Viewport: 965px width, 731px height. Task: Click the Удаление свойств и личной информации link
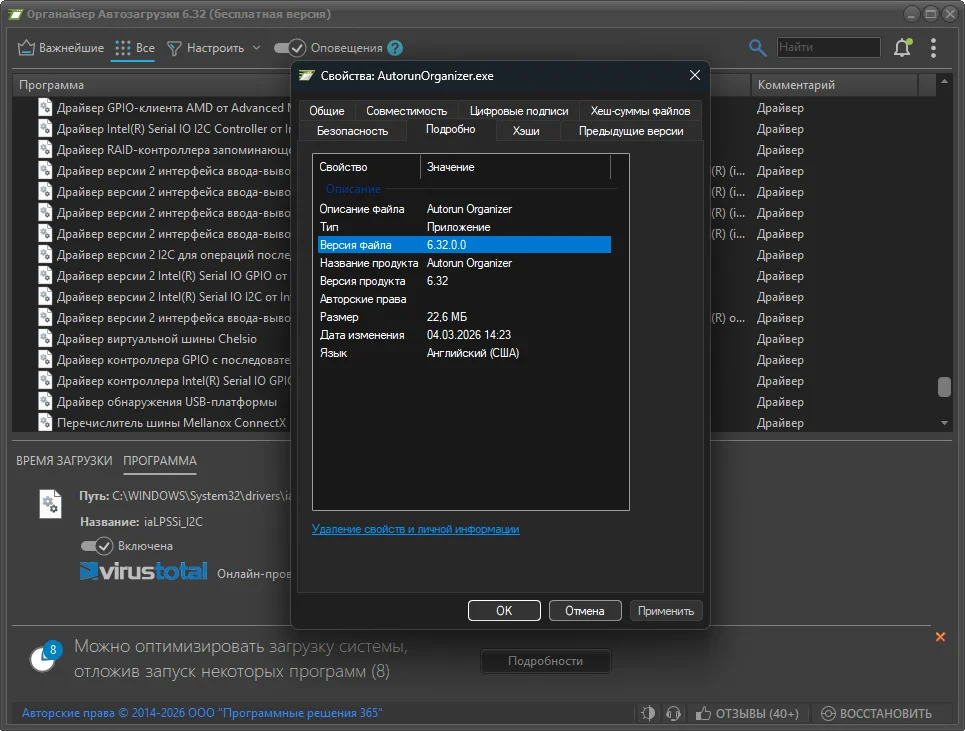pos(415,529)
